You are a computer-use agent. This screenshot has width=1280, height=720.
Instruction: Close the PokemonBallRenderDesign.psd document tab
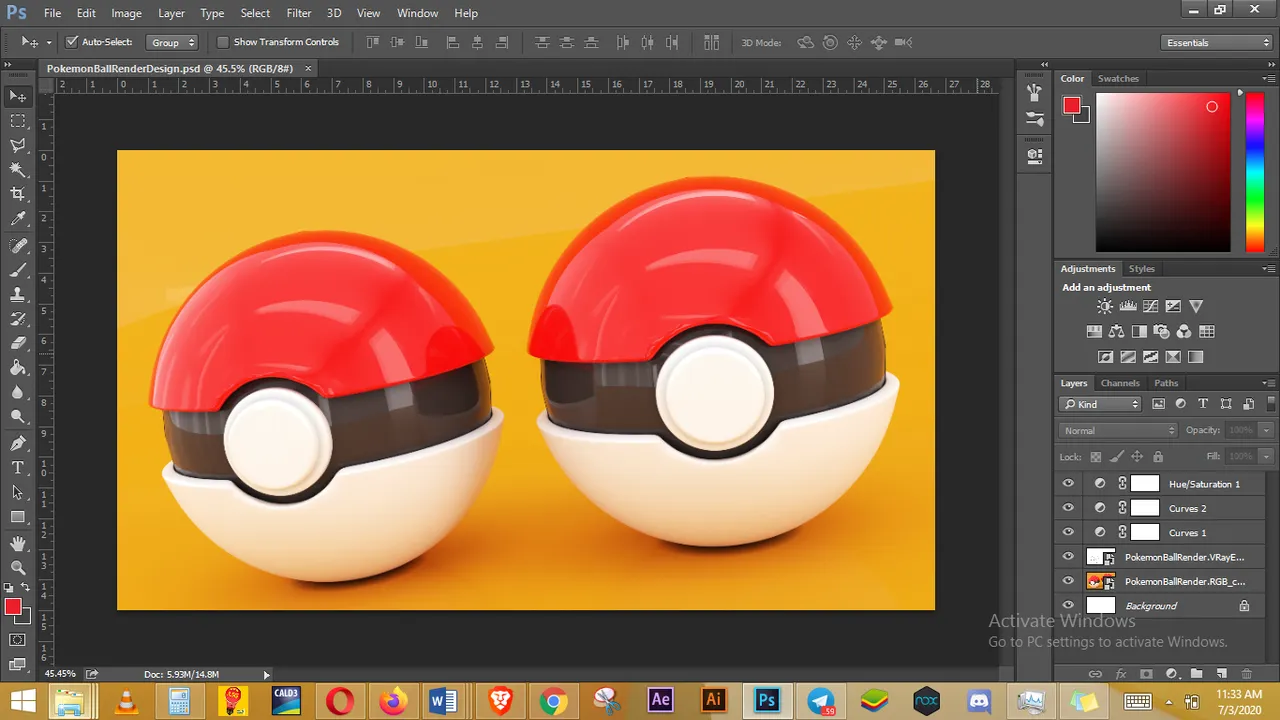(x=308, y=68)
